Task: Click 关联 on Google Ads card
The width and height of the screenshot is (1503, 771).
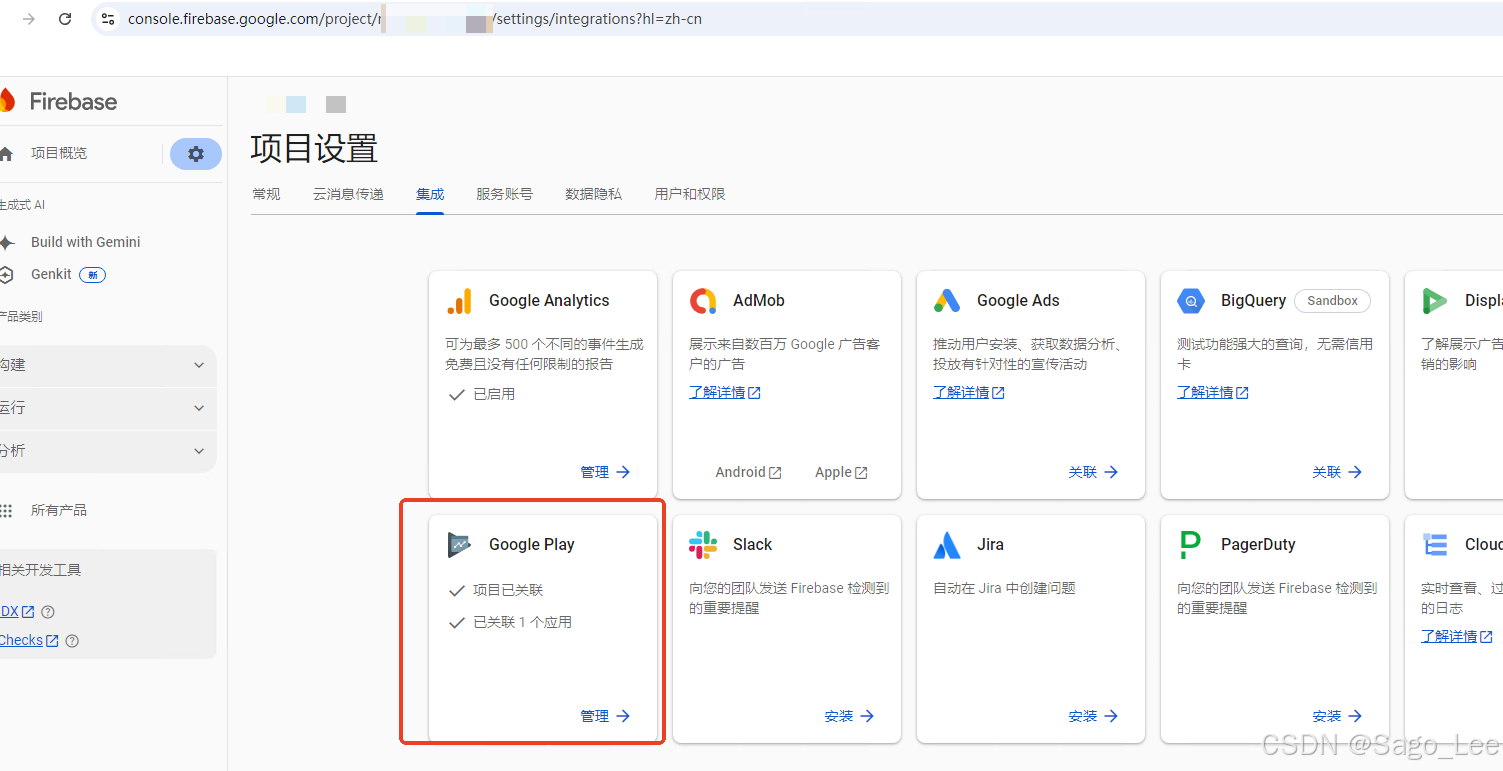Action: (1094, 472)
